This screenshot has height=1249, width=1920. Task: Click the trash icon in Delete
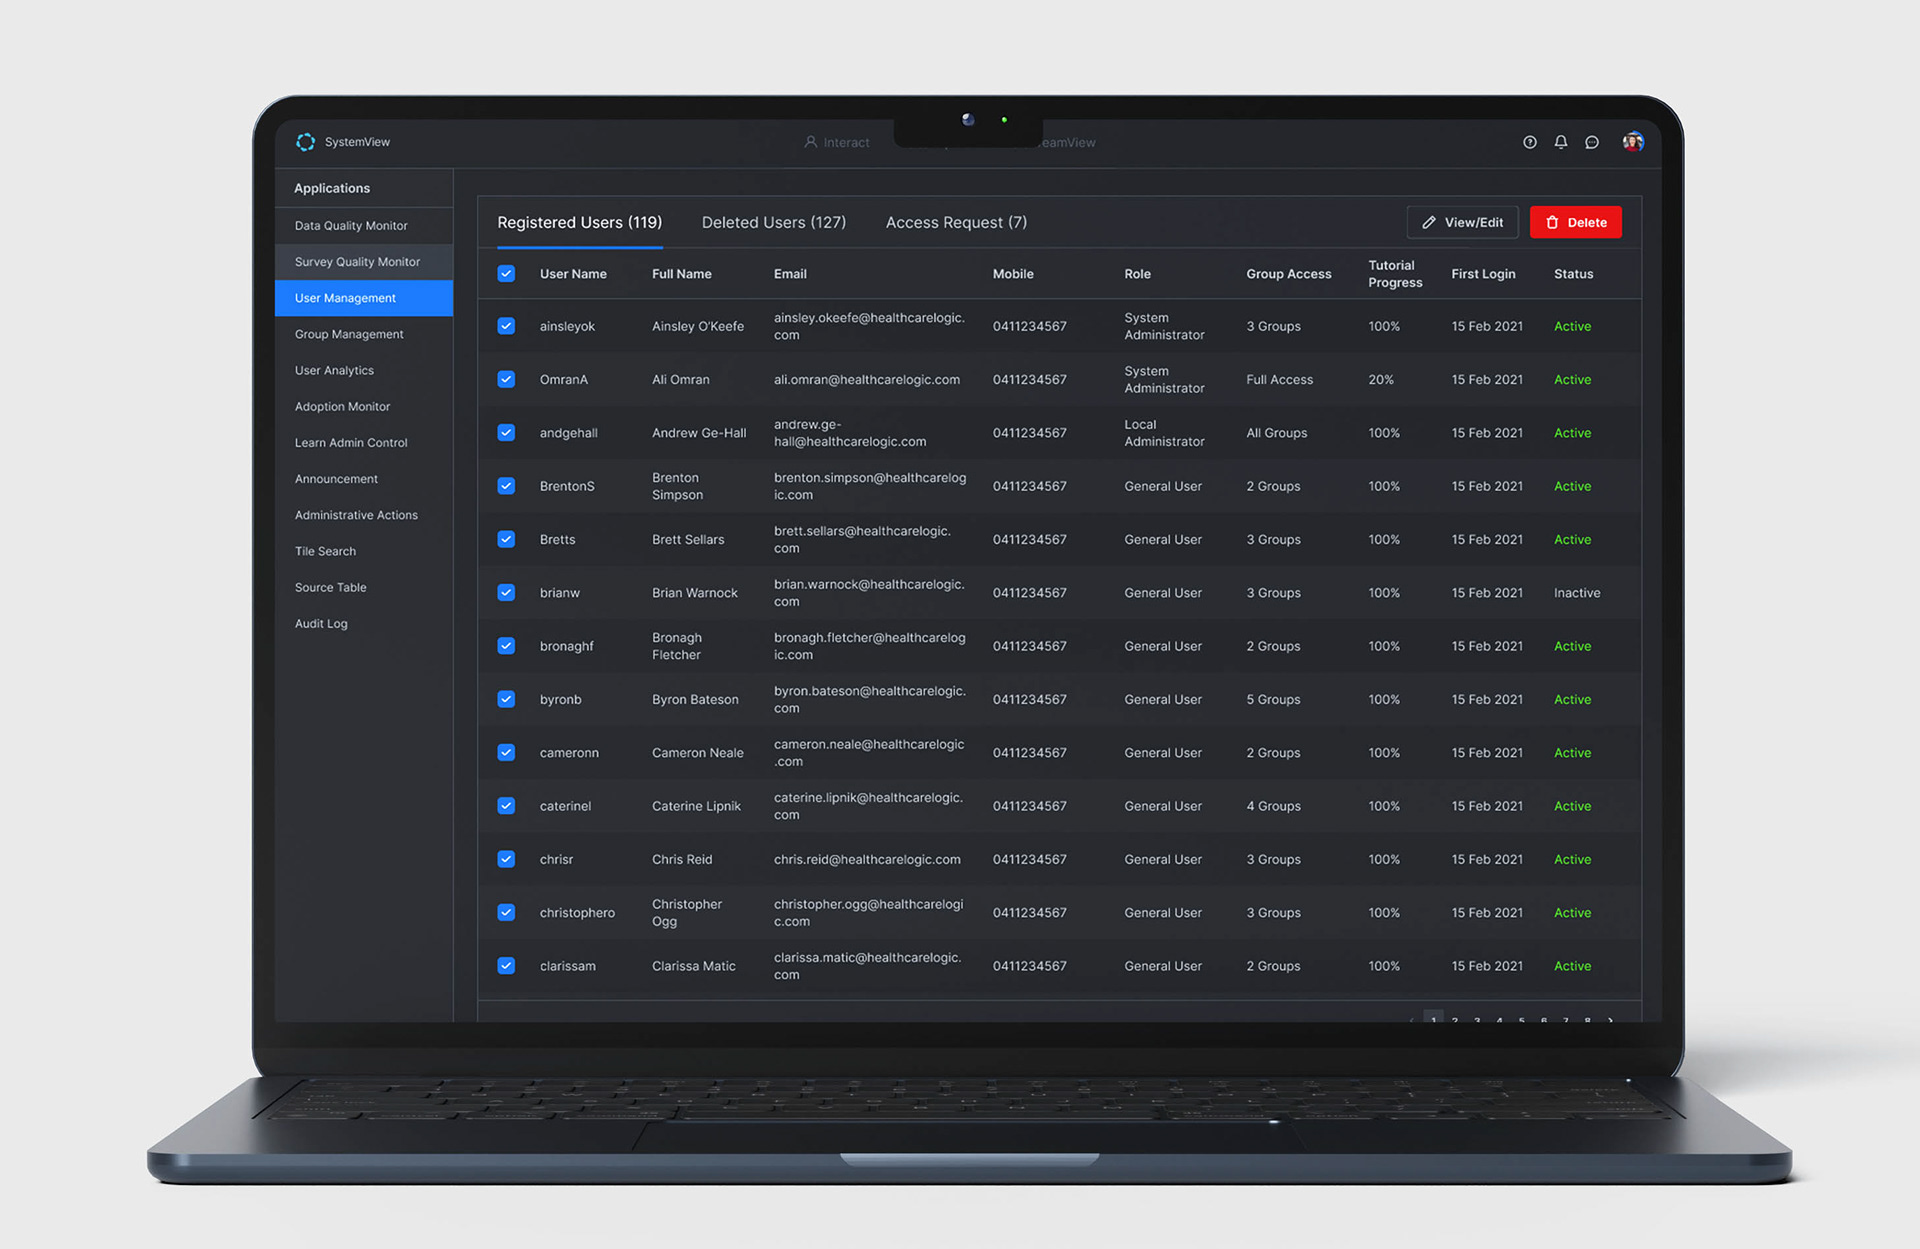1552,222
